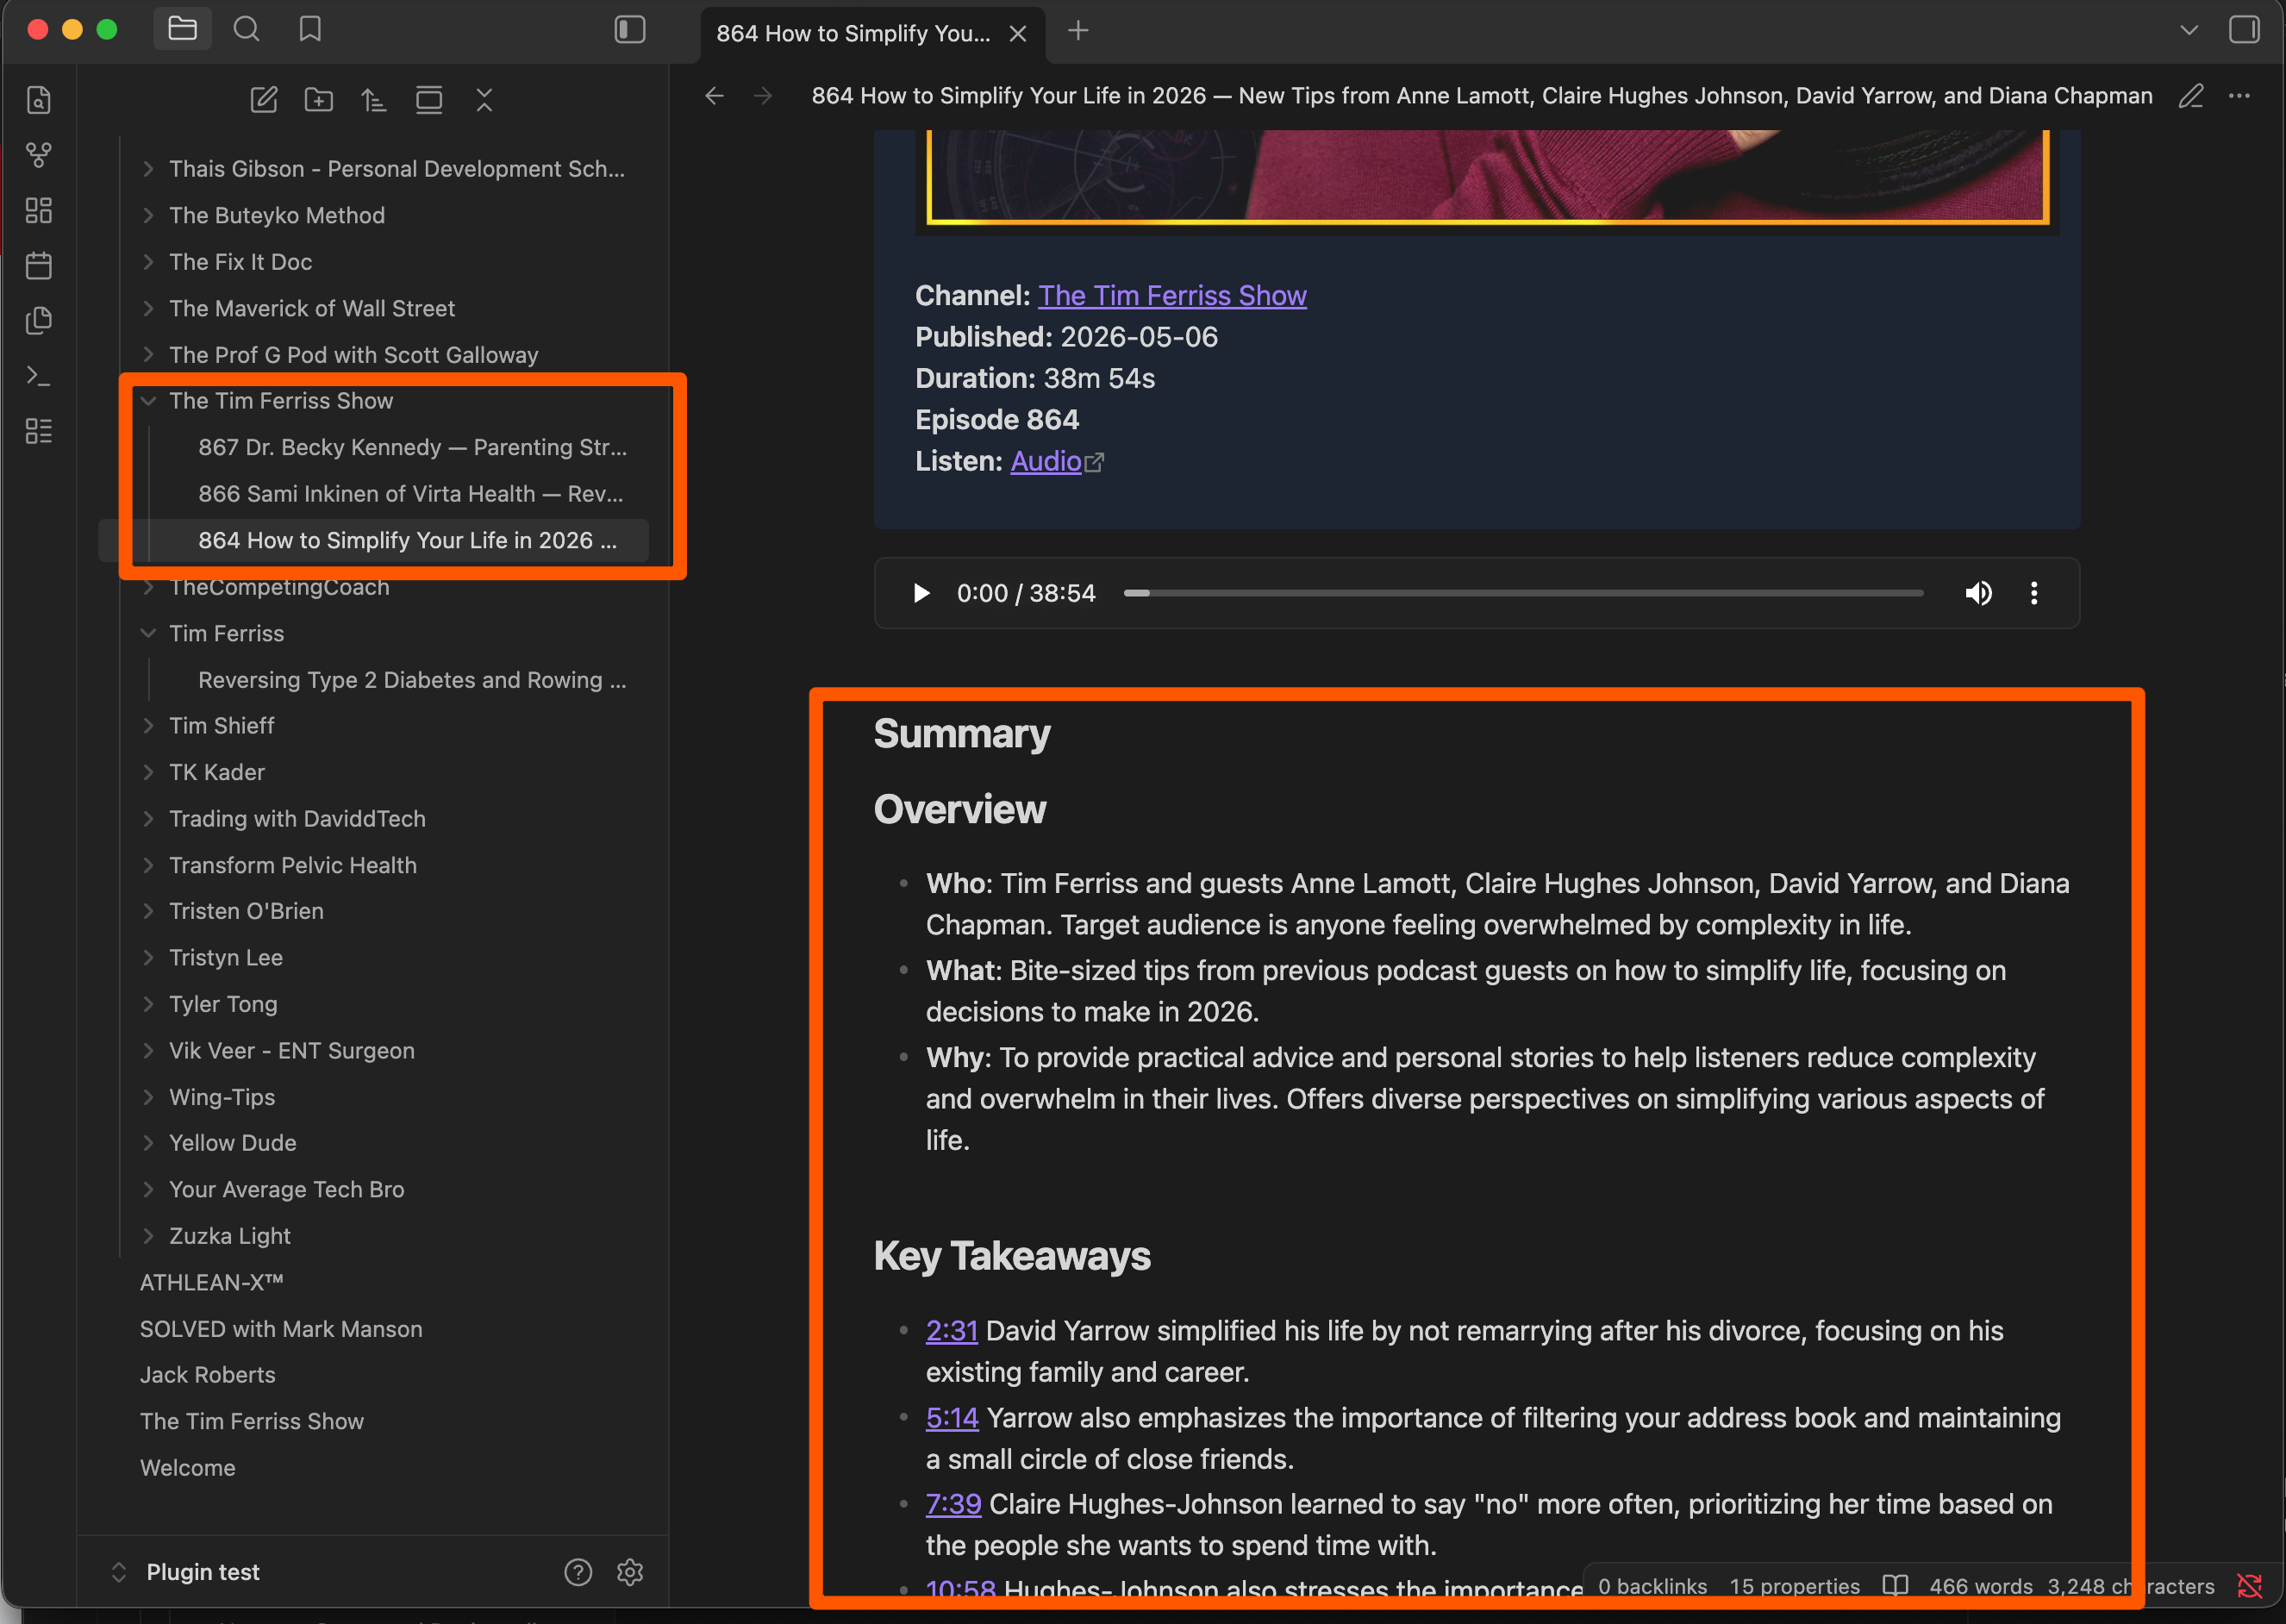Click the new note pencil icon
Viewport: 2286px width, 1624px height.
[x=264, y=100]
